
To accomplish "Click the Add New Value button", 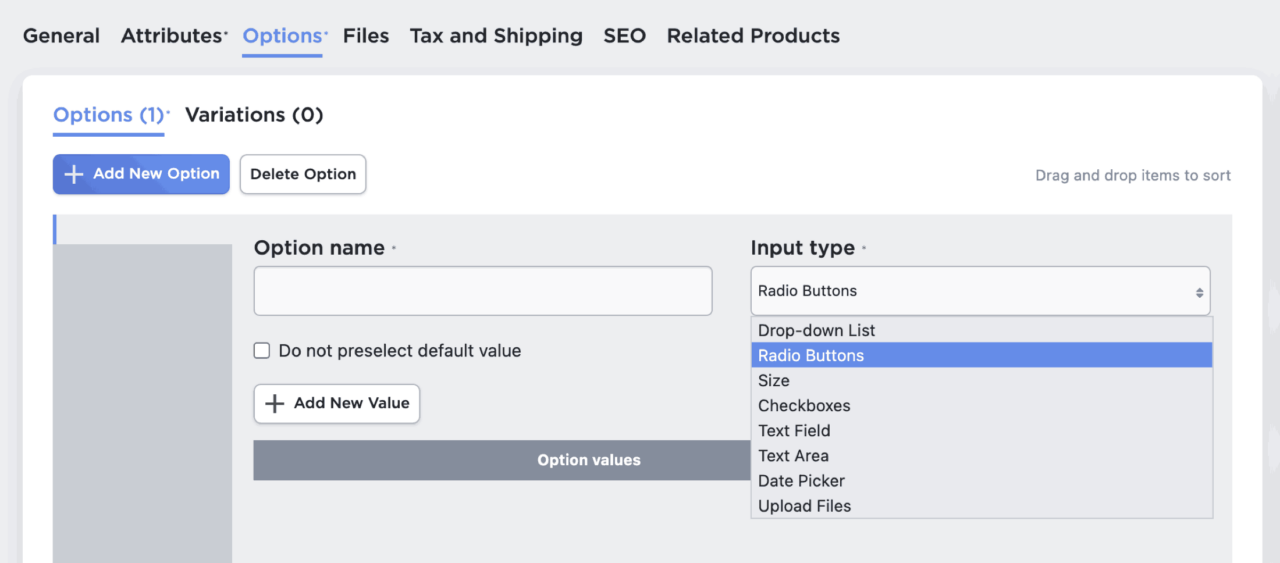I will pyautogui.click(x=336, y=403).
